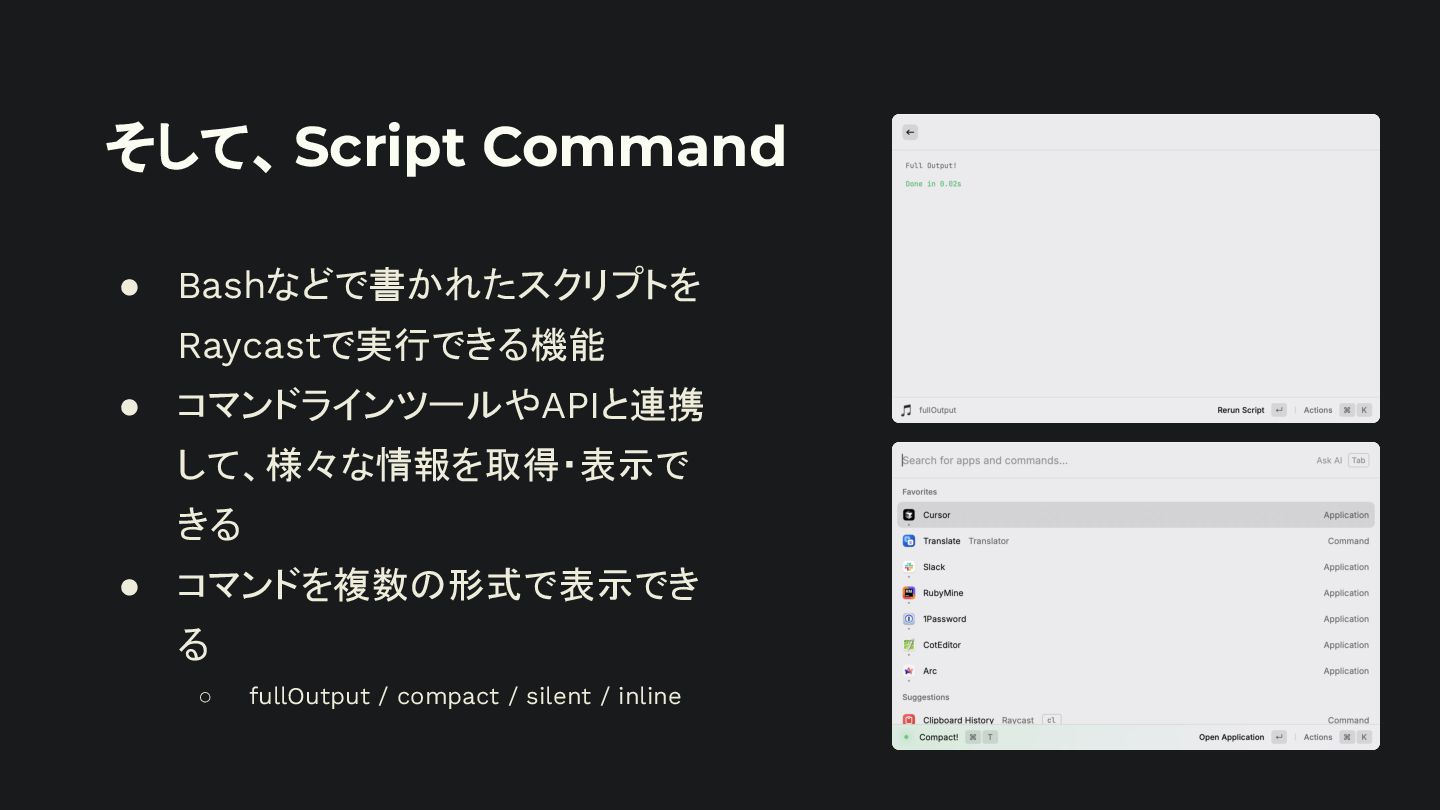Click the bullet text starting with Bashなどで
The image size is (1440, 810).
pyautogui.click(x=440, y=315)
